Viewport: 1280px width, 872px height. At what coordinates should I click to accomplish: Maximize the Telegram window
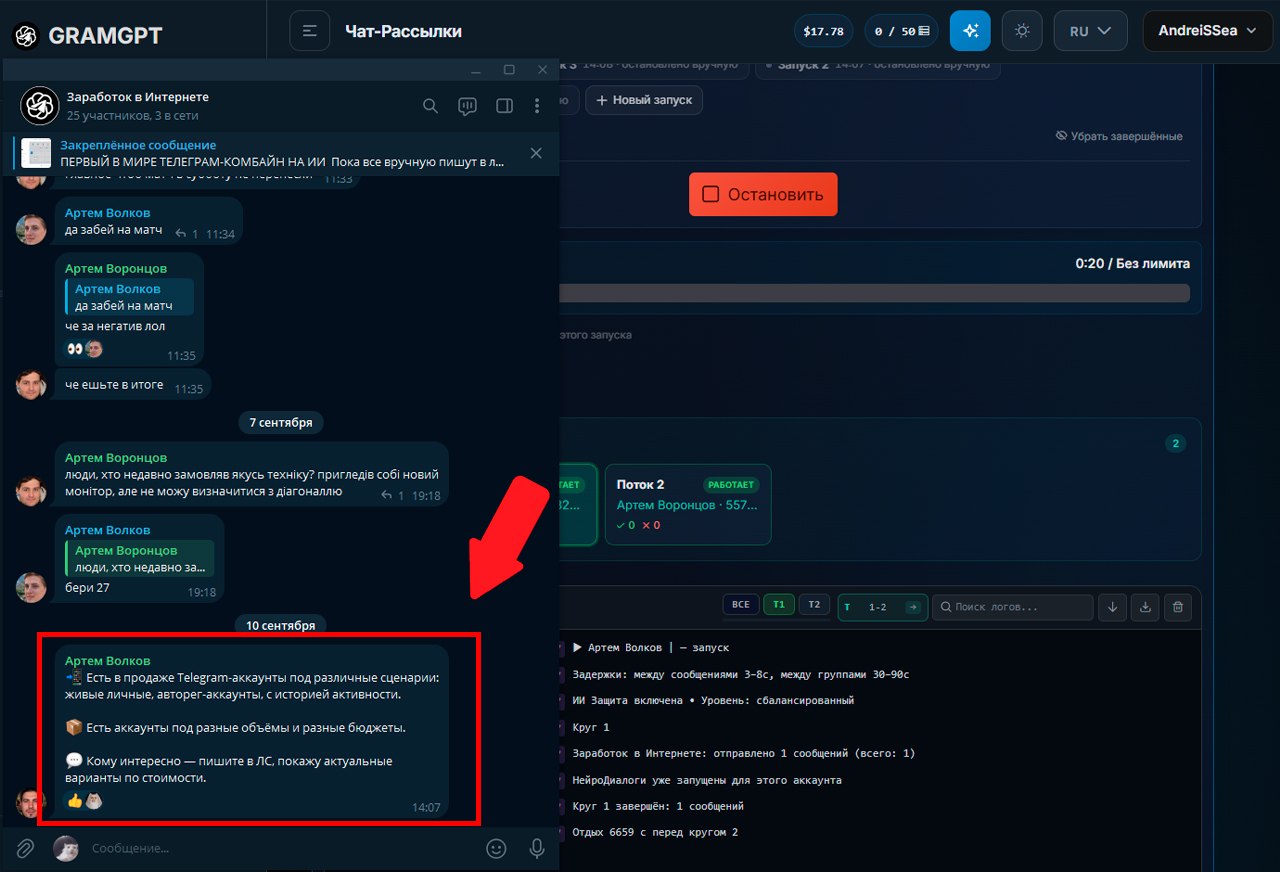(x=509, y=70)
